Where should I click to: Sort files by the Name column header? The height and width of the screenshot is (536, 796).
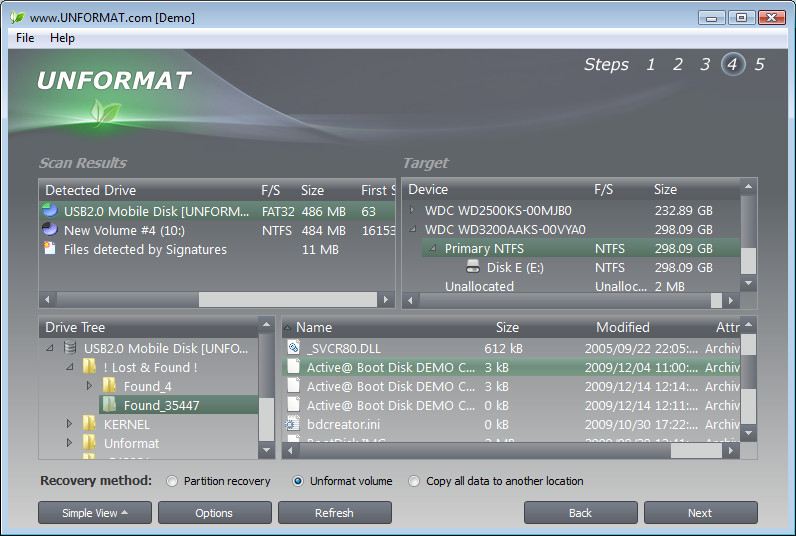(314, 327)
